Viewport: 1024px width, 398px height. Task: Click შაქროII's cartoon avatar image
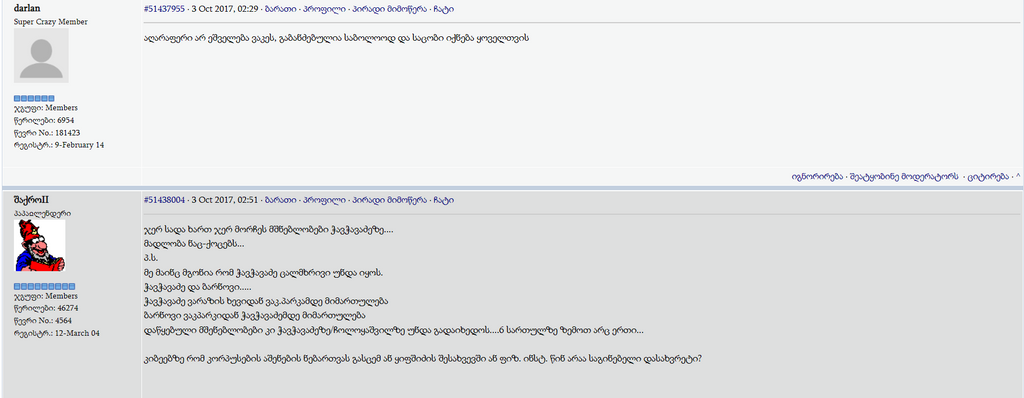[40, 246]
